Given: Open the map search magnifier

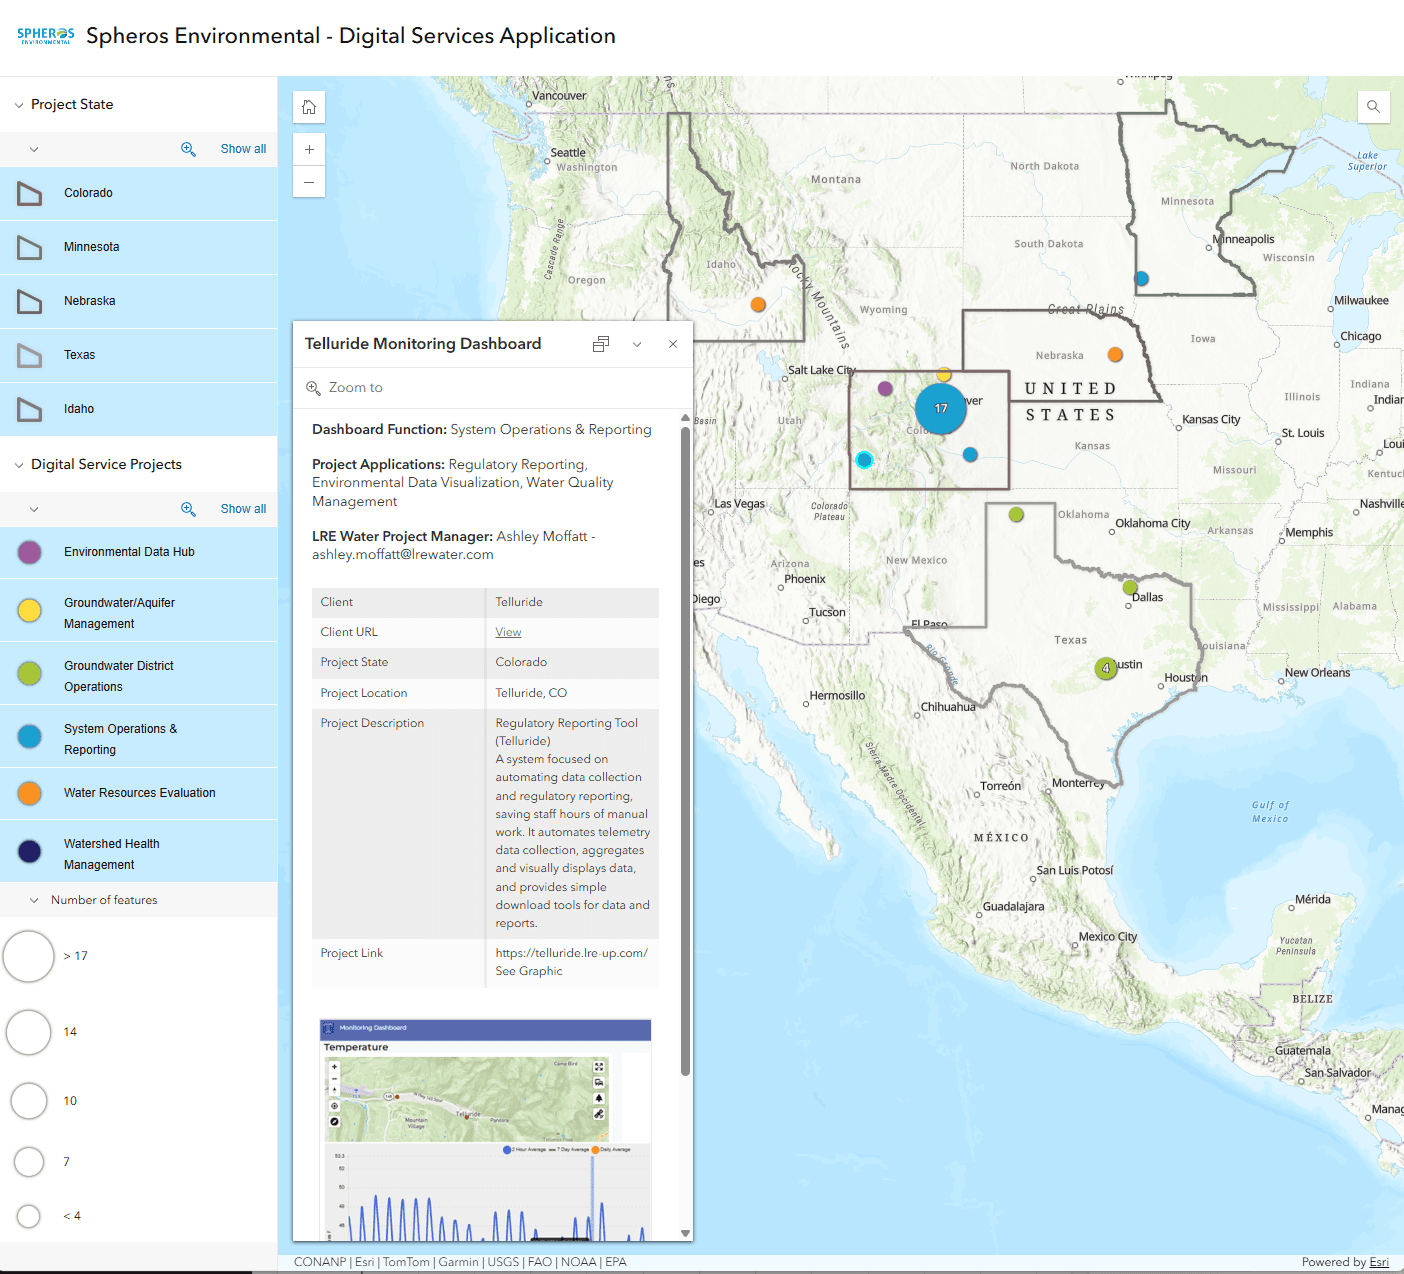Looking at the screenshot, I should (x=1373, y=107).
